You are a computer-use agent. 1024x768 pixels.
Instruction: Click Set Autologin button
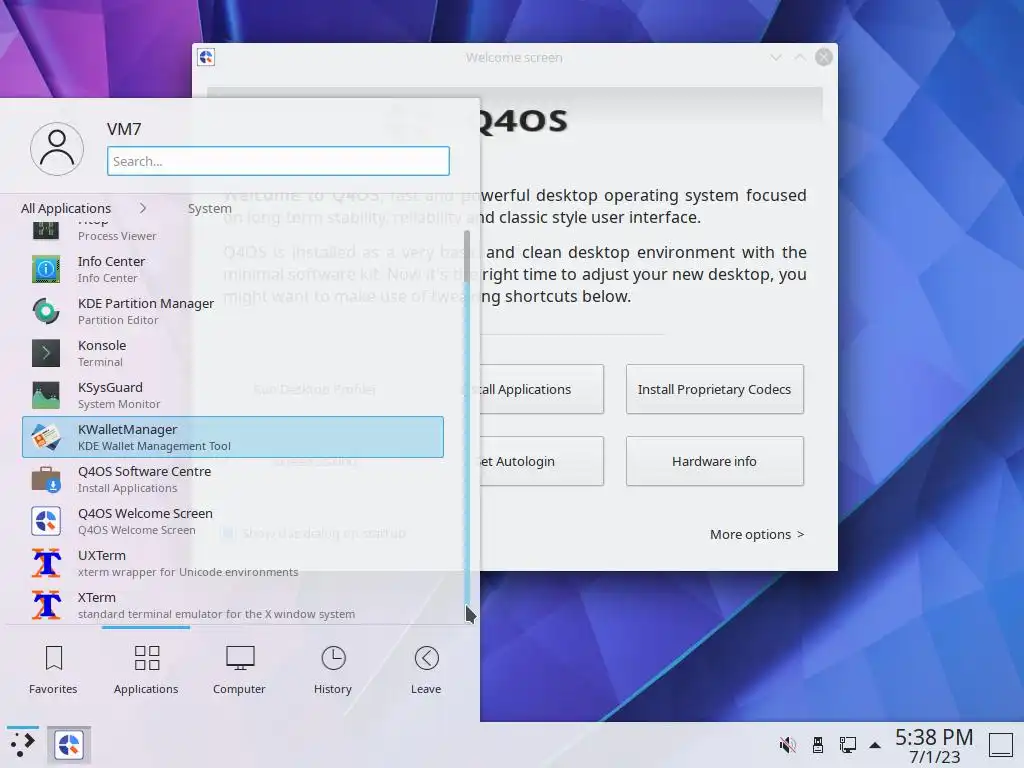pos(541,461)
